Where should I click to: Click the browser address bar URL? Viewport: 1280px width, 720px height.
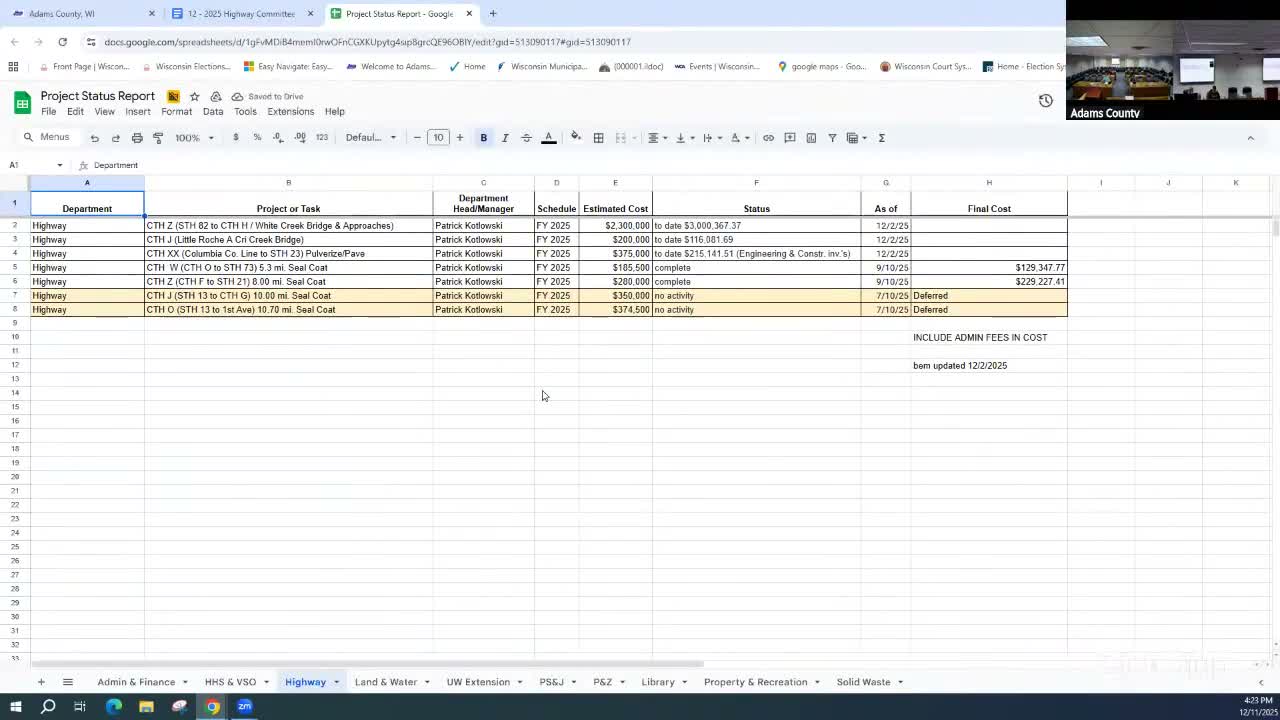pos(367,42)
